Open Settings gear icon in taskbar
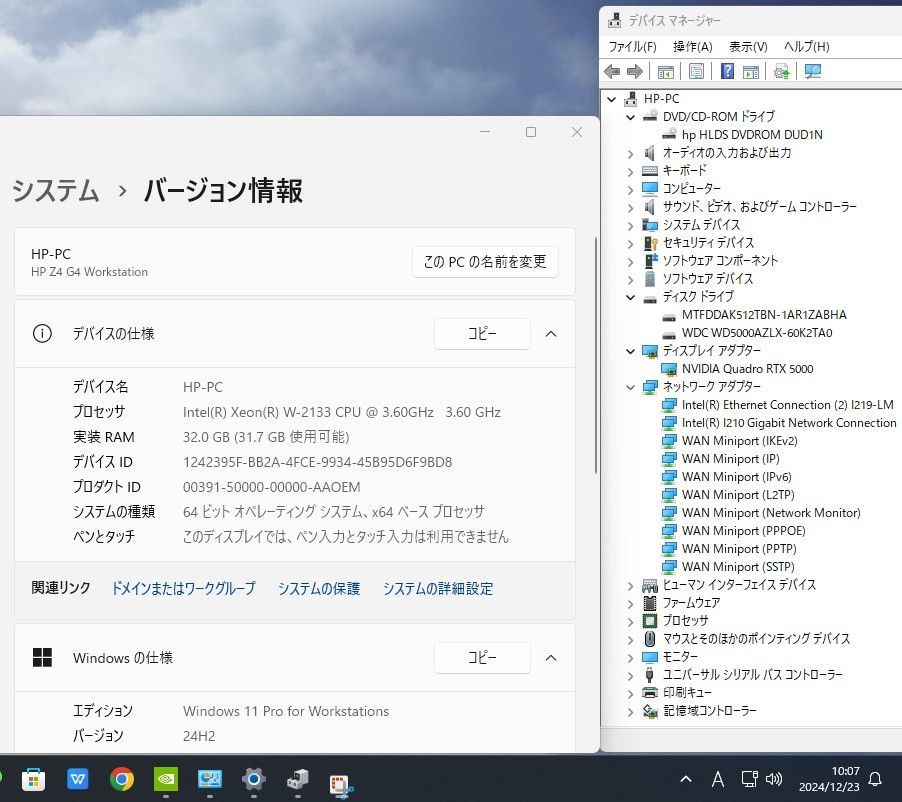This screenshot has width=902, height=802. click(254, 780)
